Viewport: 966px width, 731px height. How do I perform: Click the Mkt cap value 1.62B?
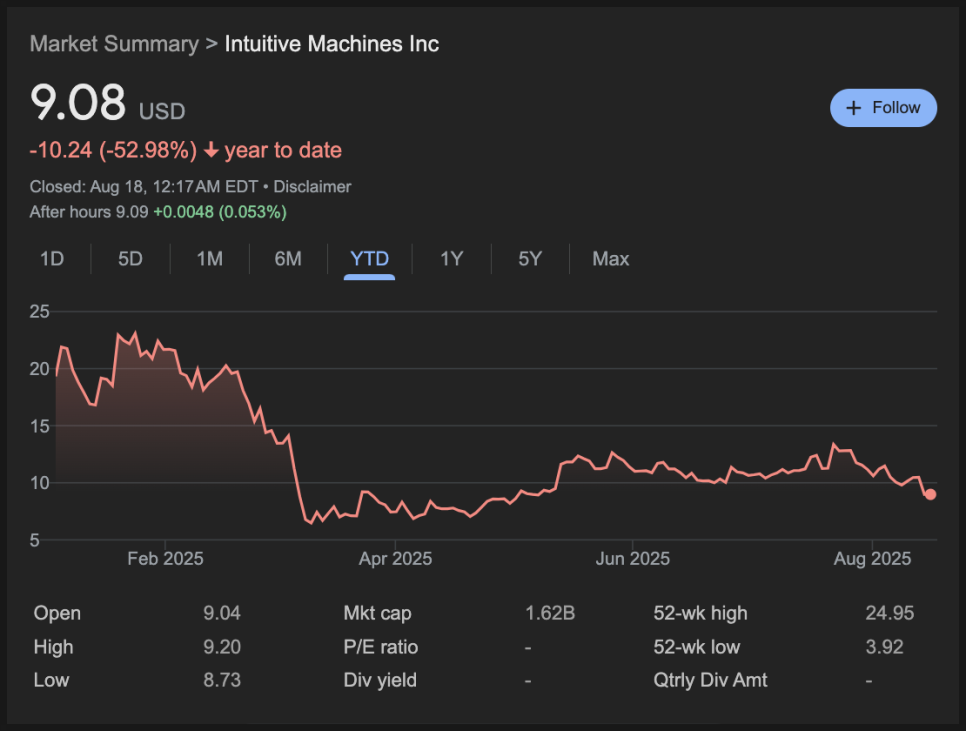[550, 613]
